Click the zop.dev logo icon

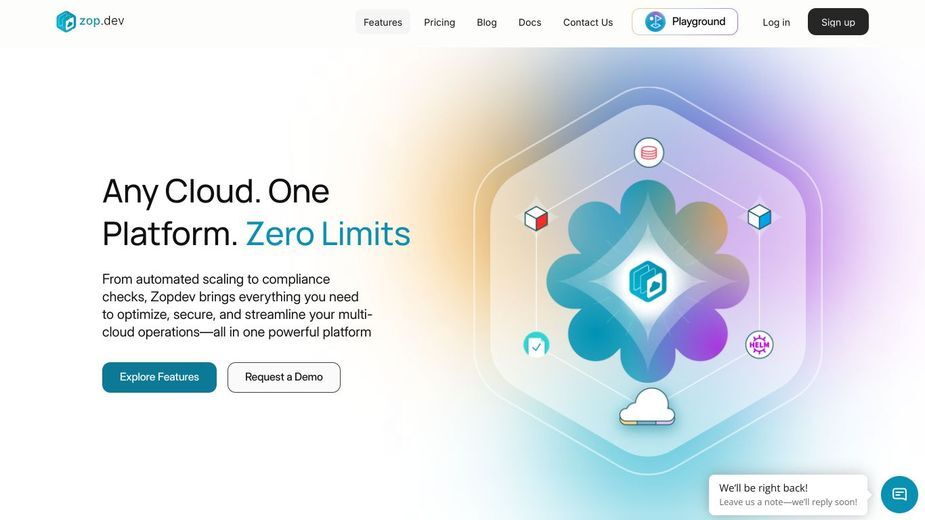click(x=65, y=22)
